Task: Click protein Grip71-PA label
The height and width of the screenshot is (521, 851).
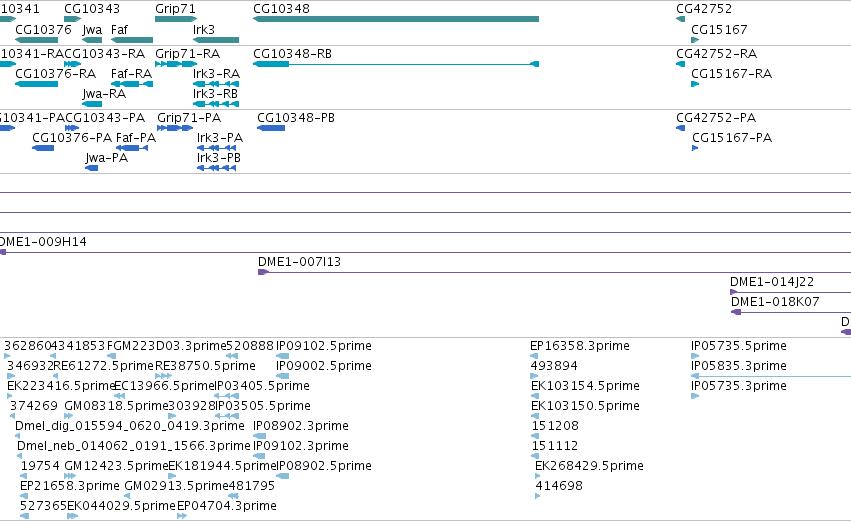Action: 189,118
